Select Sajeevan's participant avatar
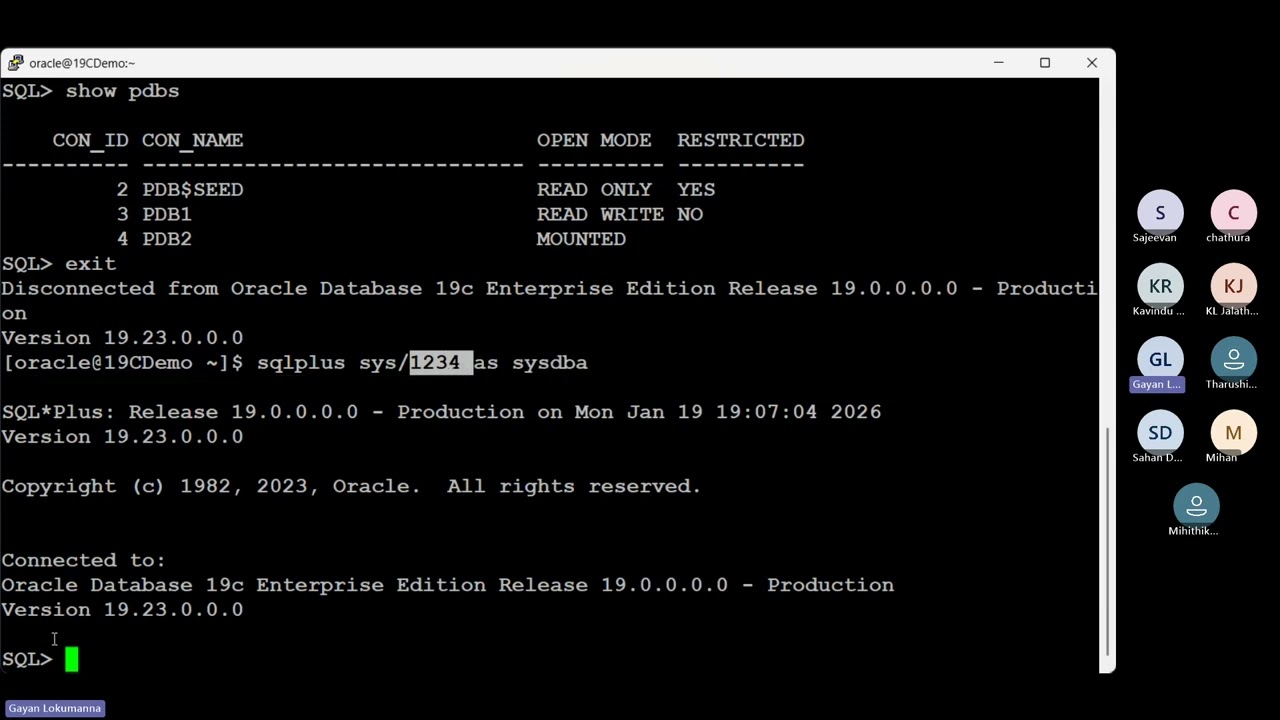The image size is (1280, 720). tap(1160, 212)
